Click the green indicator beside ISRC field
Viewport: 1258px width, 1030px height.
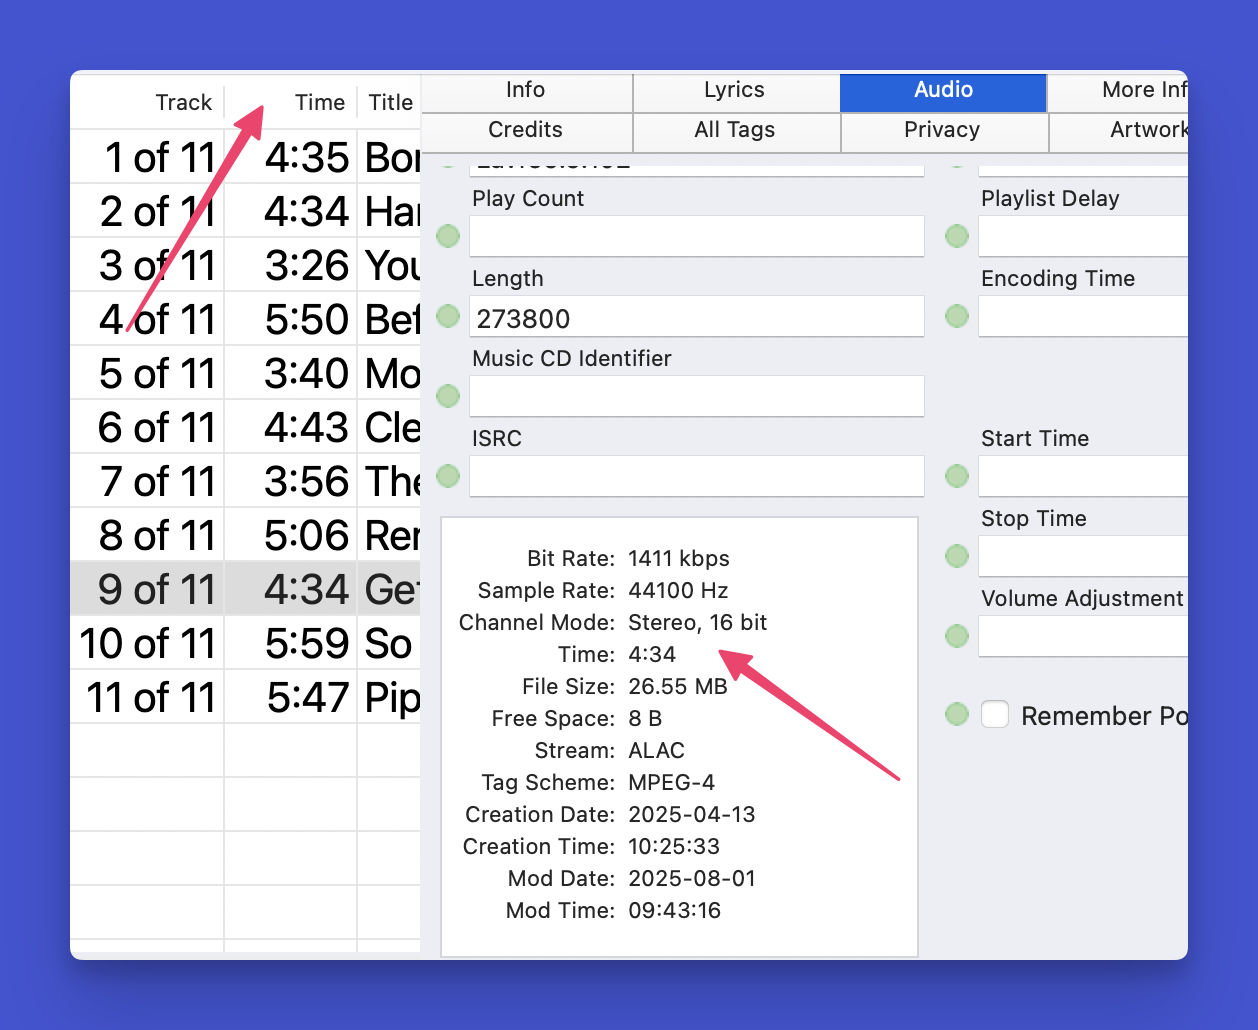point(448,476)
